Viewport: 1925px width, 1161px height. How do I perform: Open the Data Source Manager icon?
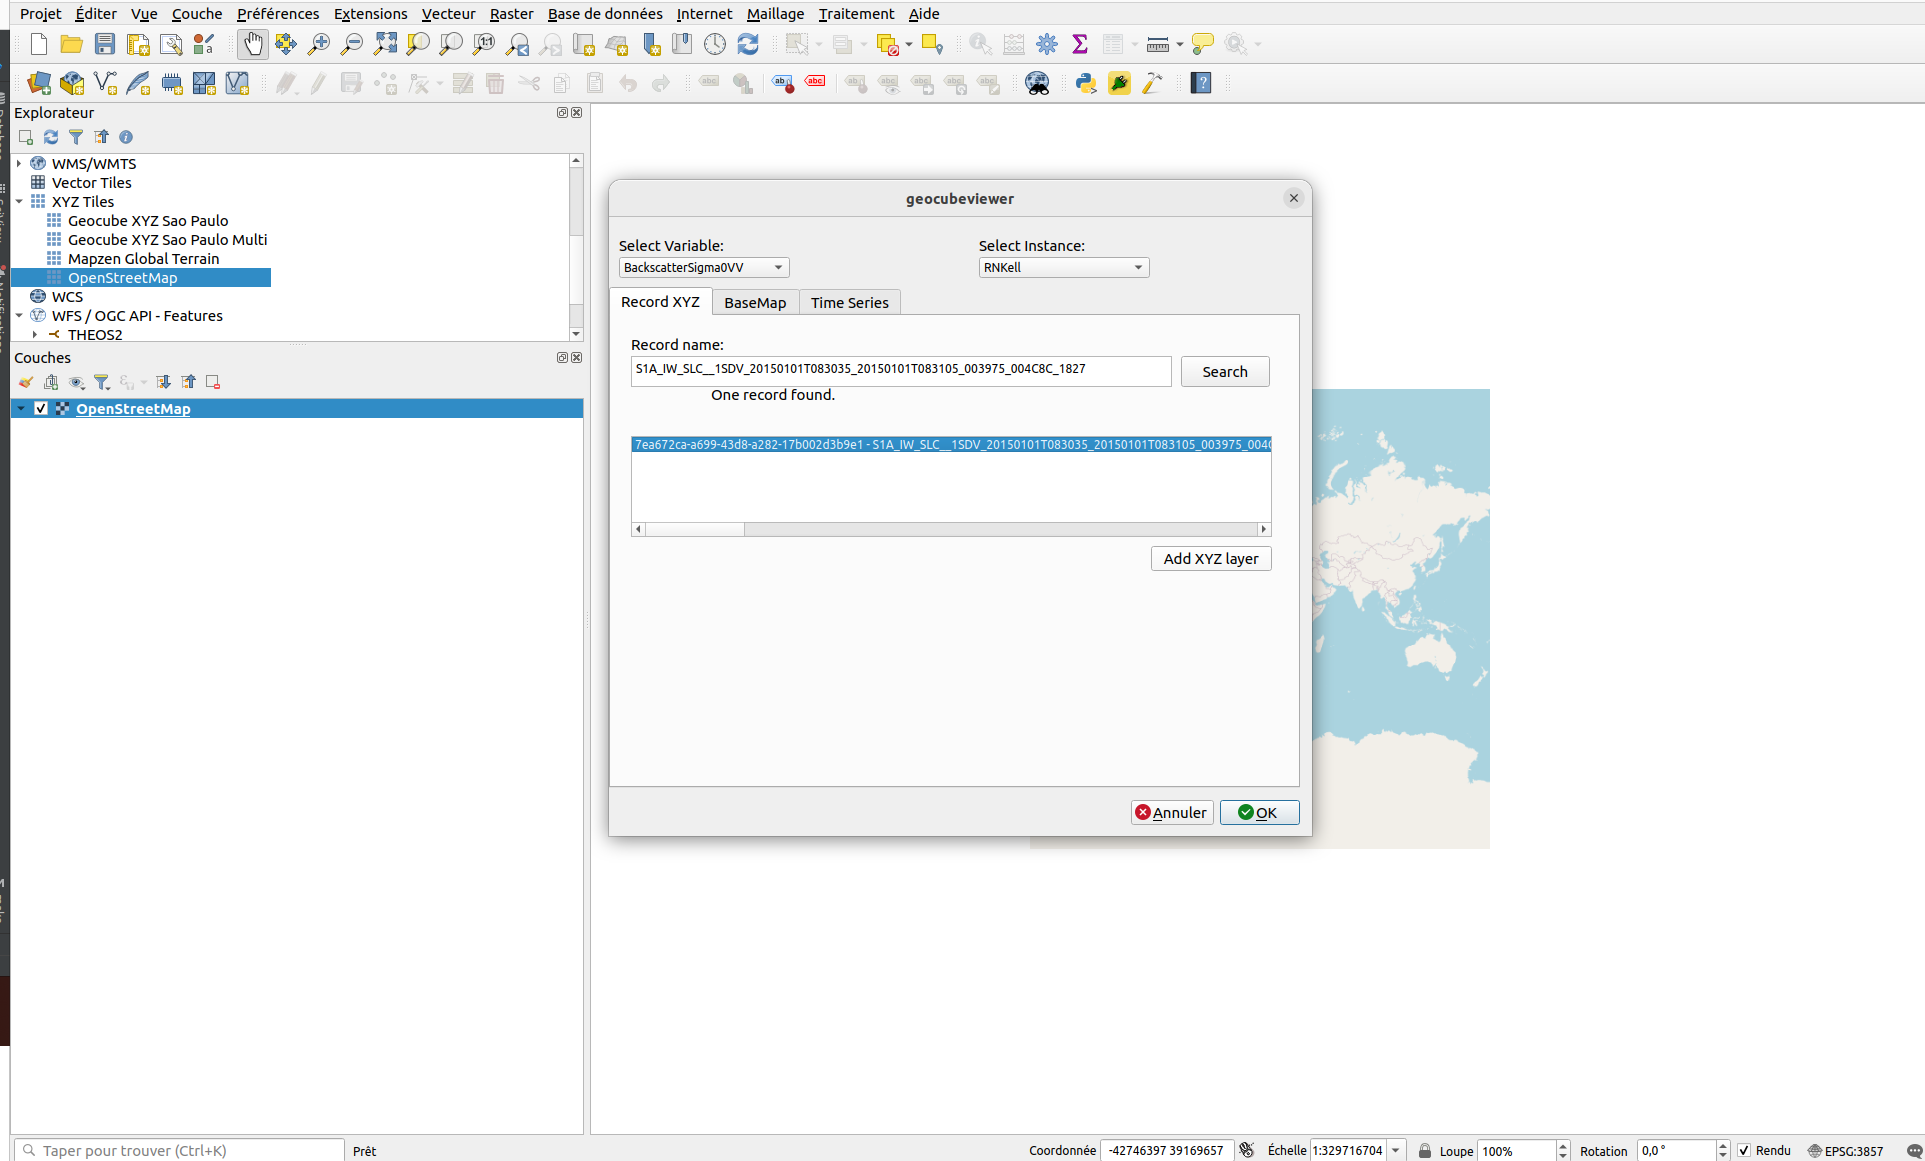click(x=39, y=83)
